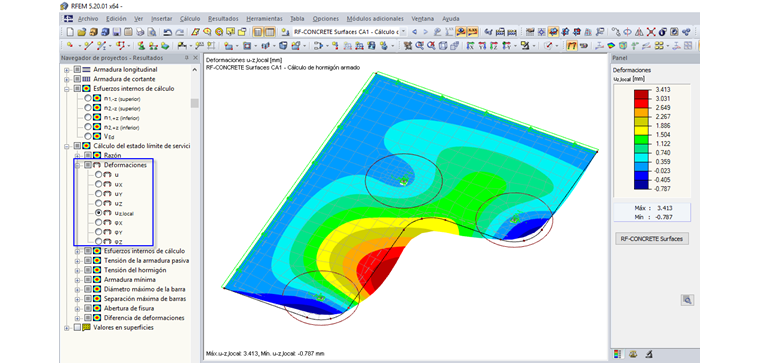
Task: Expand the Armadura longitudinal tree node
Action: pos(67,70)
